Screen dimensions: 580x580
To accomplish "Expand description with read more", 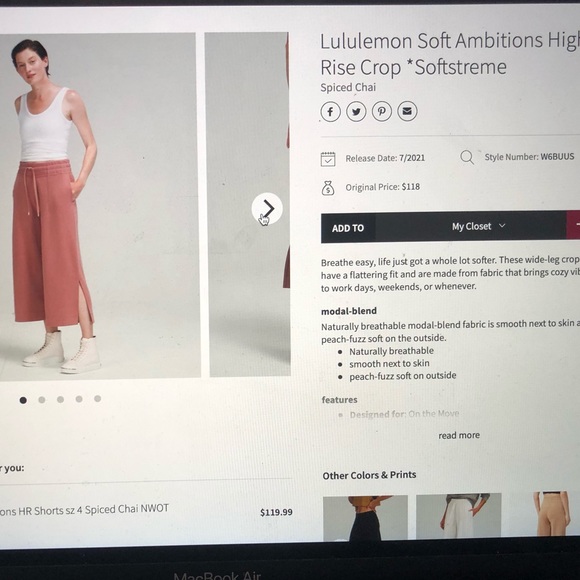I will point(459,435).
